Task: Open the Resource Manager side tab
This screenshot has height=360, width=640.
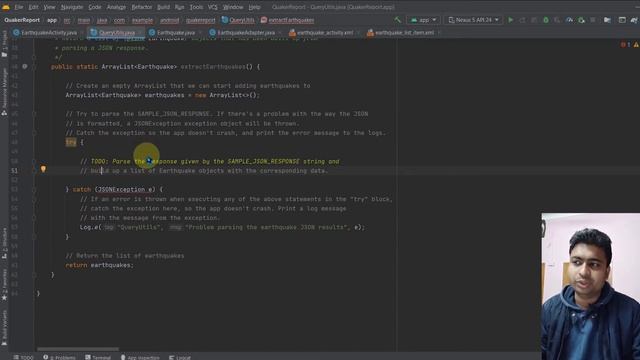Action: [x=4, y=92]
